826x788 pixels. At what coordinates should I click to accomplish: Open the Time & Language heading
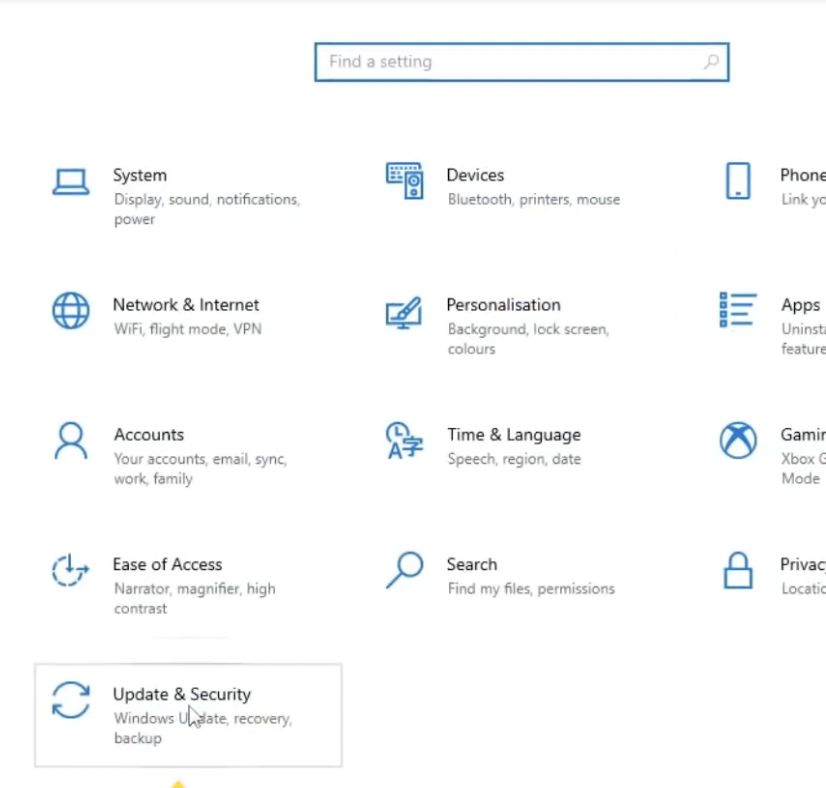(x=513, y=435)
